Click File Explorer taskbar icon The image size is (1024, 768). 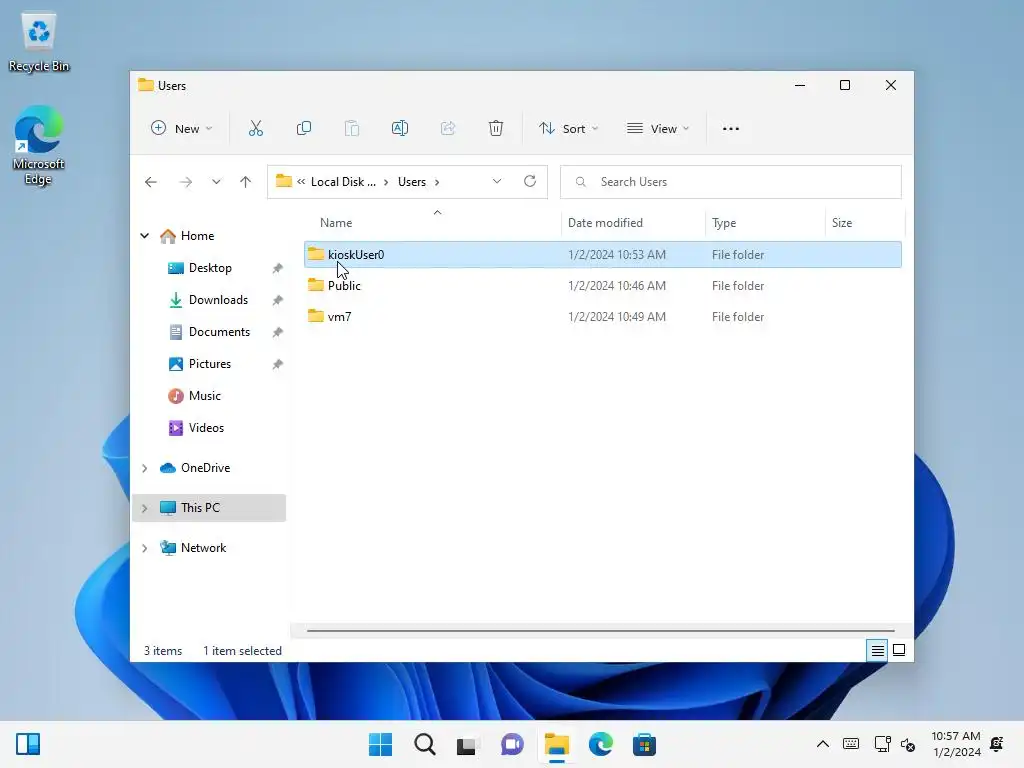pos(557,744)
